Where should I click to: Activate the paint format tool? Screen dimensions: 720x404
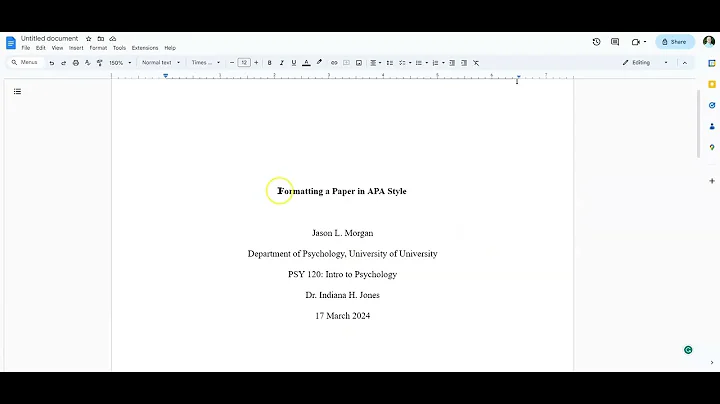pyautogui.click(x=100, y=63)
